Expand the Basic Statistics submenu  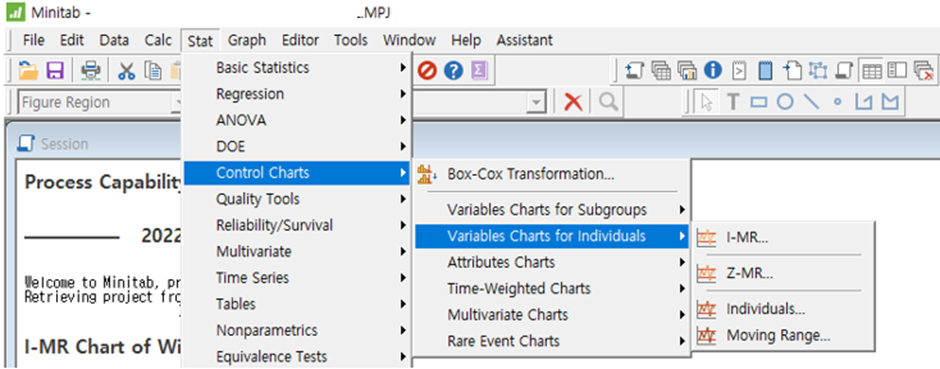[297, 68]
